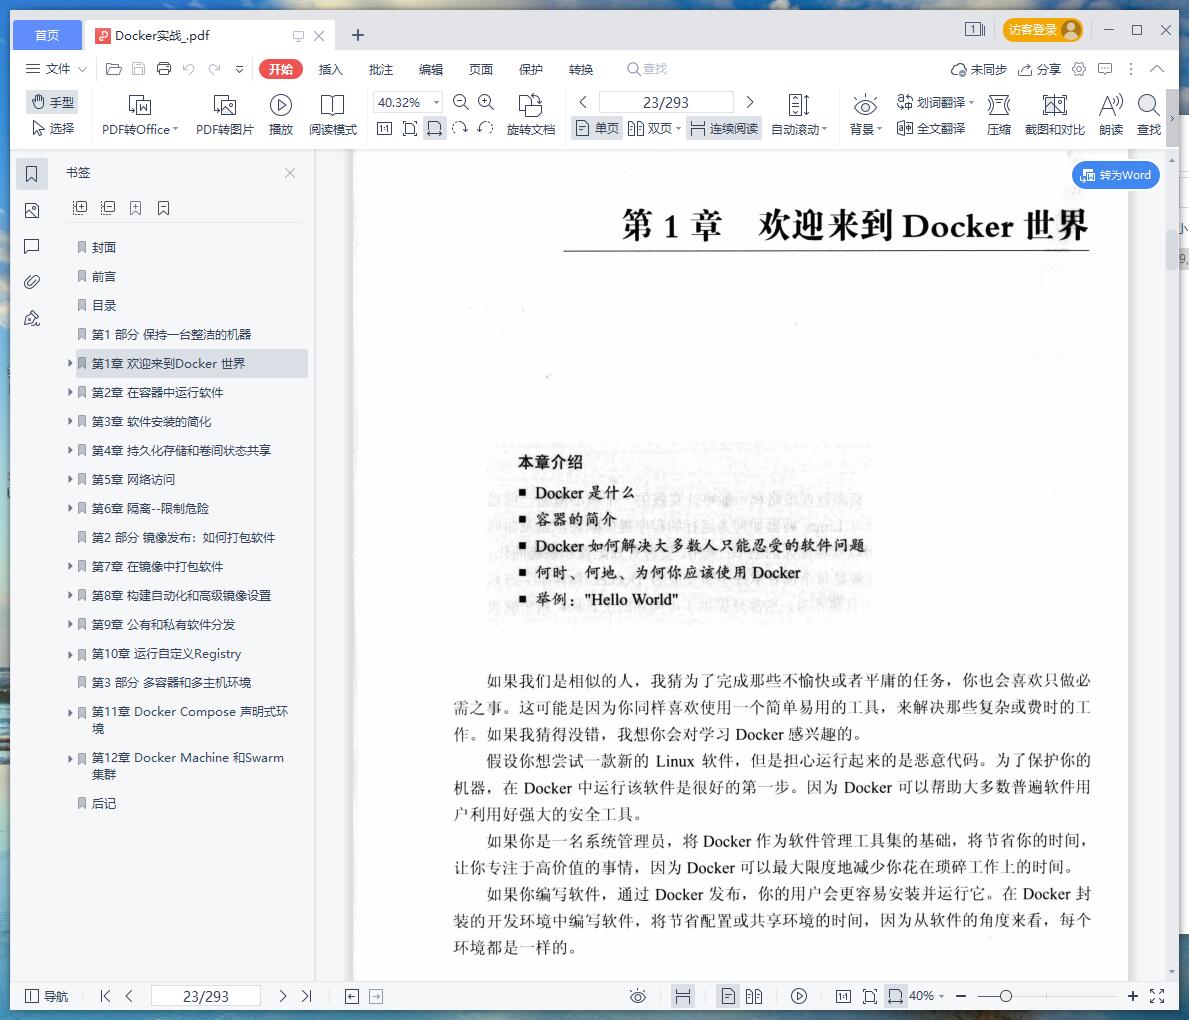The height and width of the screenshot is (1020, 1189).
Task: Click 朗读 read aloud icon
Action: pos(1111,115)
